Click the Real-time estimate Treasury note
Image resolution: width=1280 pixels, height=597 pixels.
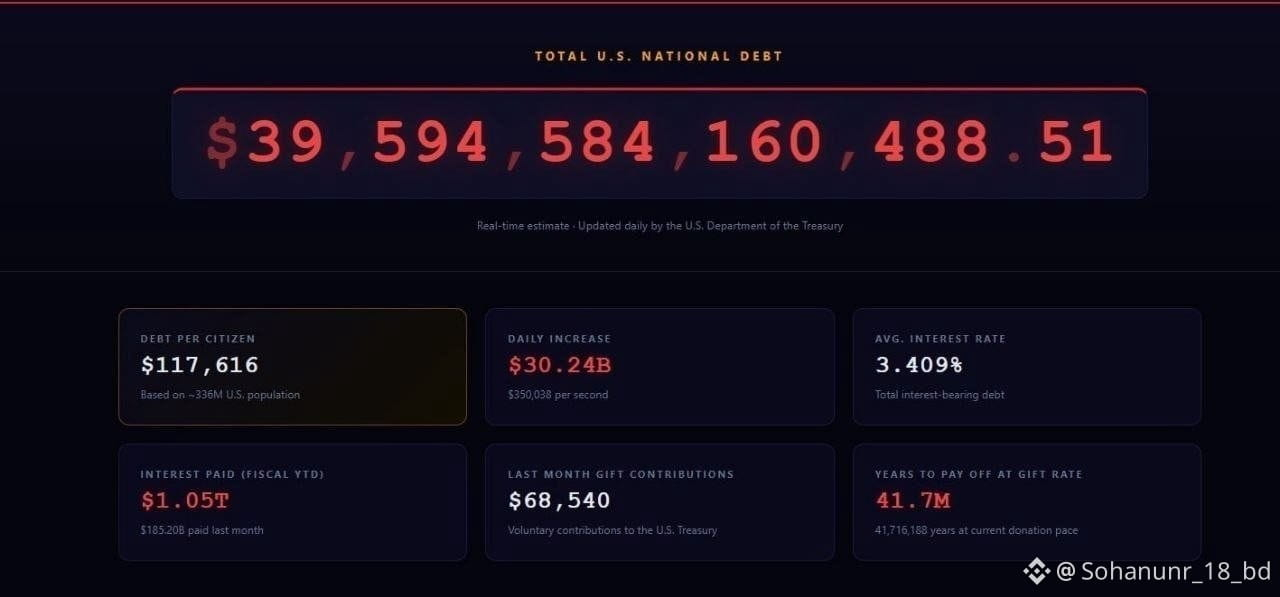(x=660, y=226)
